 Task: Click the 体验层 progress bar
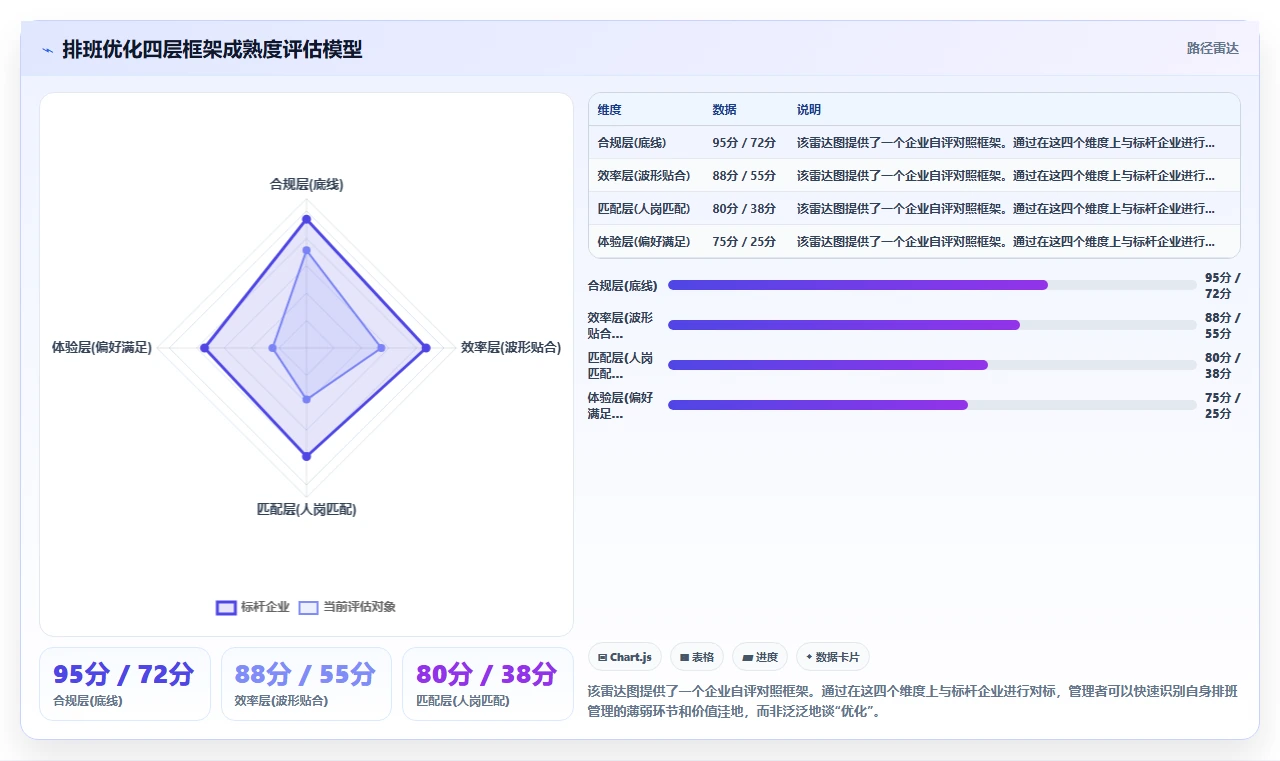(932, 405)
